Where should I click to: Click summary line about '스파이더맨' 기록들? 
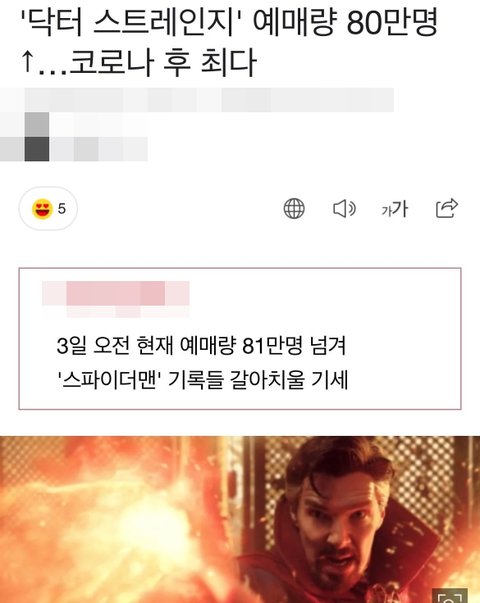coord(203,380)
